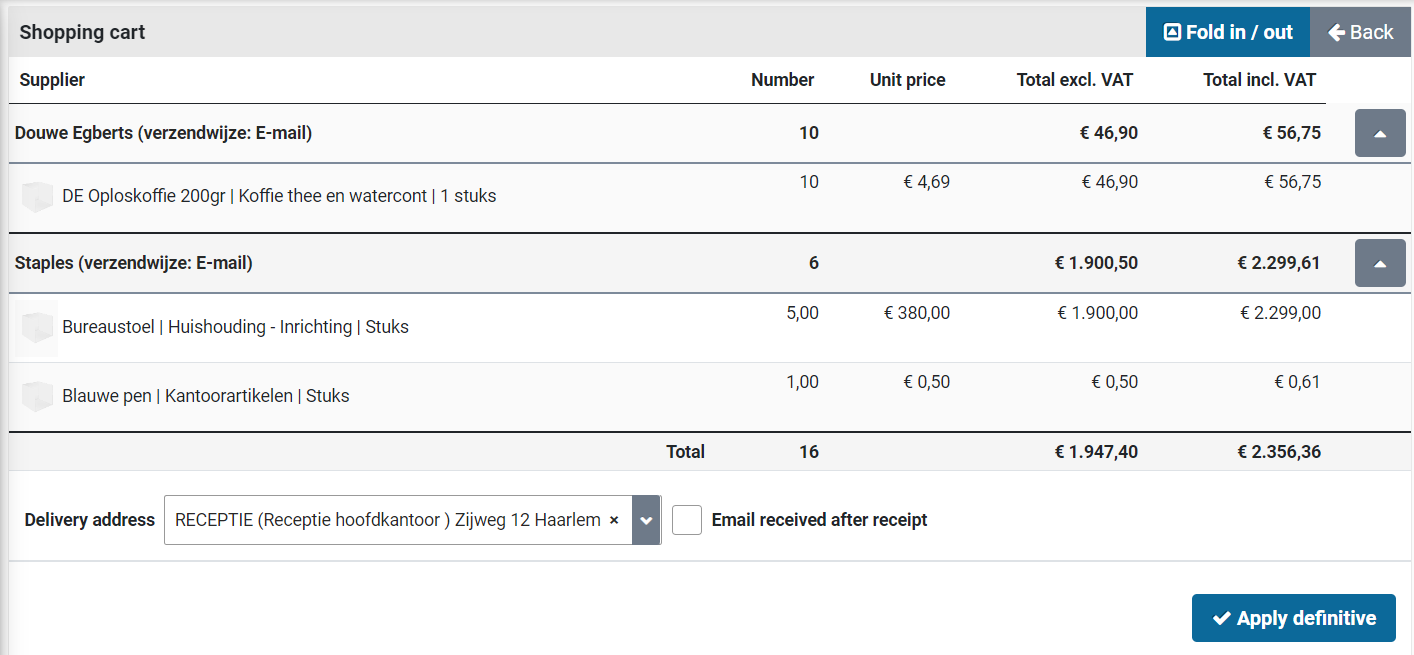
Task: Click the Bureaustoel product image icon
Action: [x=37, y=328]
